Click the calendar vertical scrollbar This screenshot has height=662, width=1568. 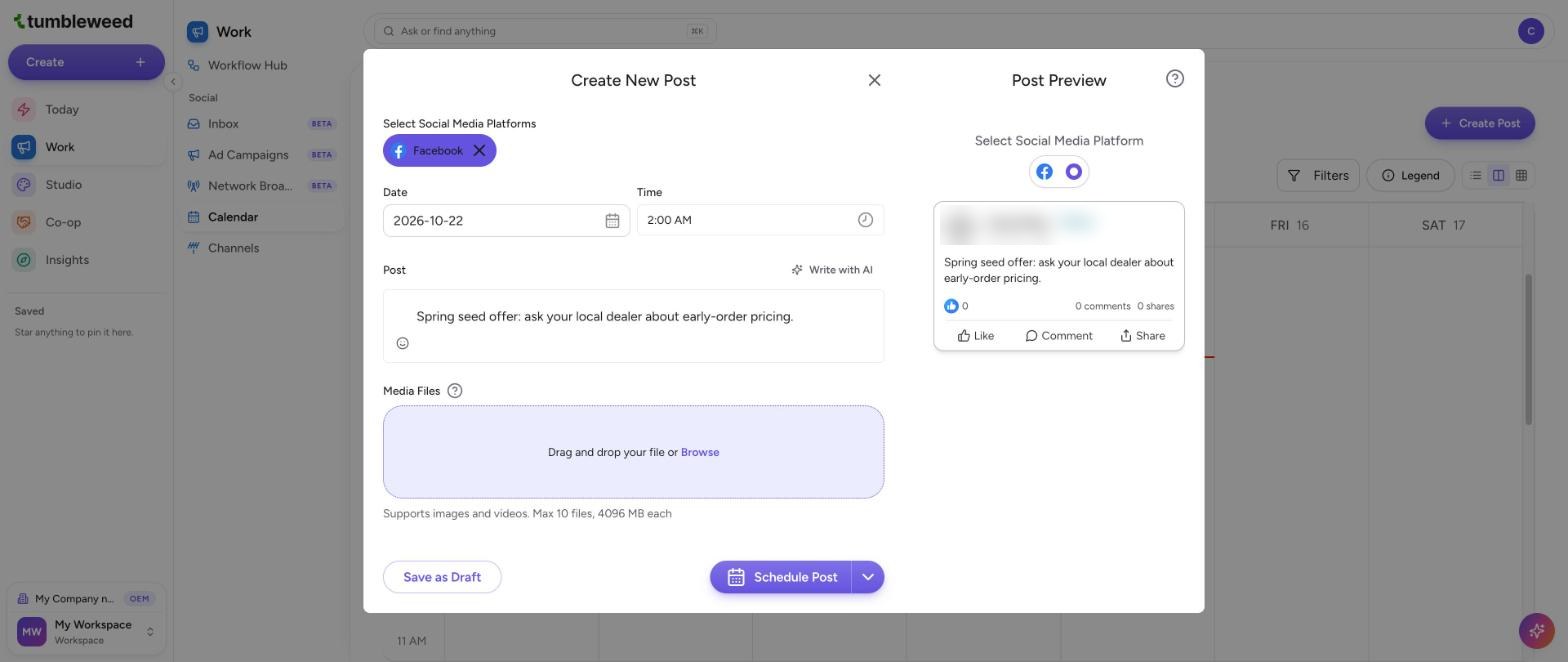pos(1527,348)
